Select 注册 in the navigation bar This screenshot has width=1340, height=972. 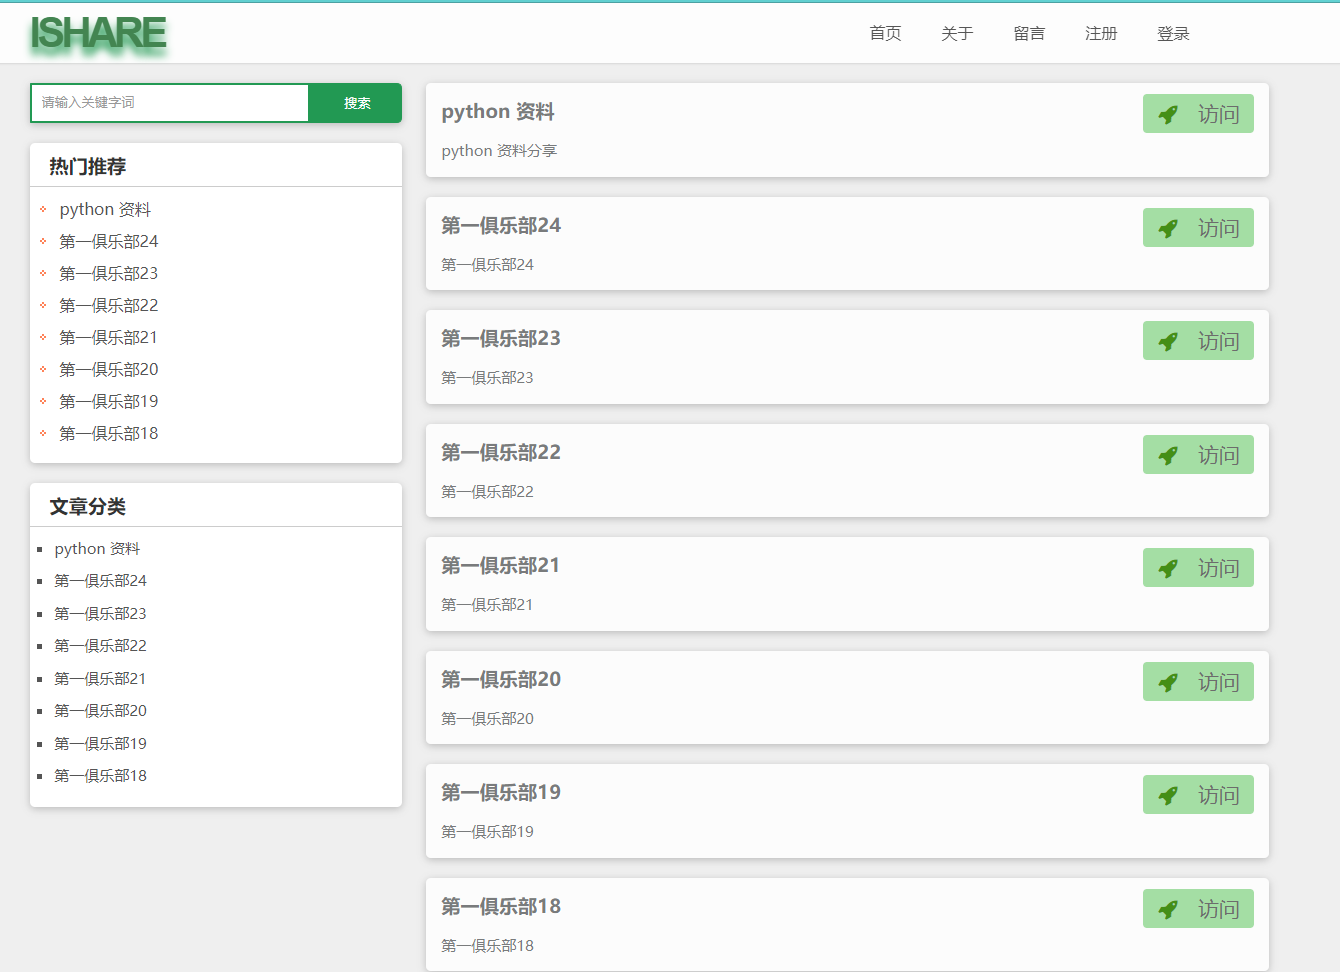(1101, 34)
